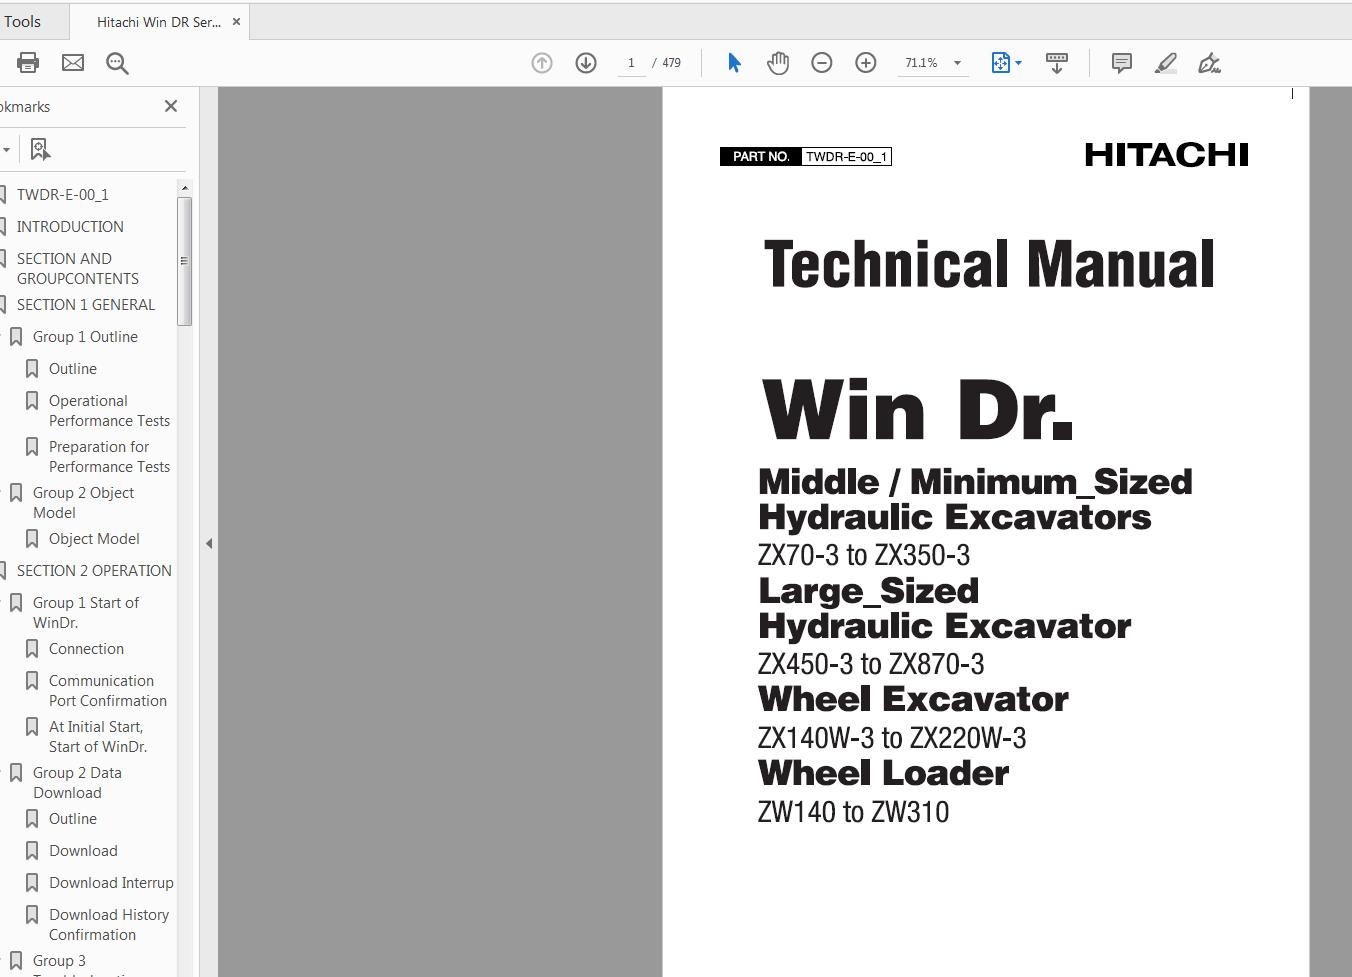Click the Win Dr. heading on page

917,410
